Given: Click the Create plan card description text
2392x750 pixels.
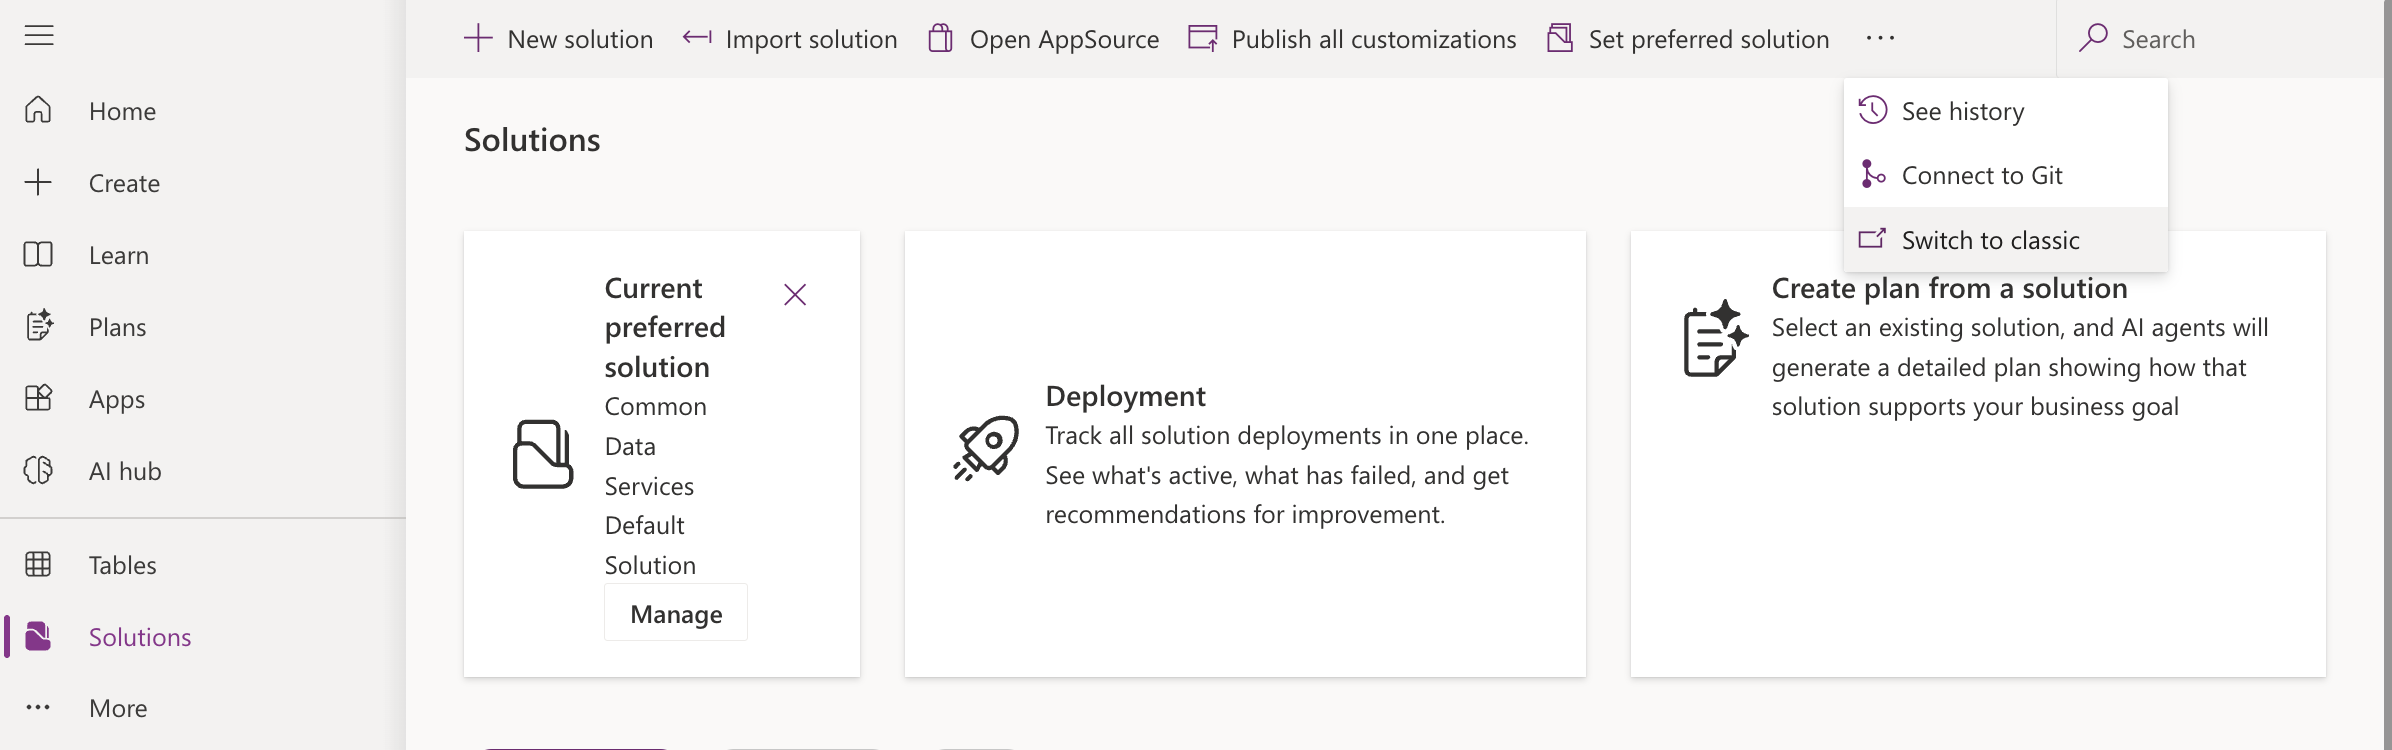Looking at the screenshot, I should pos(2020,367).
